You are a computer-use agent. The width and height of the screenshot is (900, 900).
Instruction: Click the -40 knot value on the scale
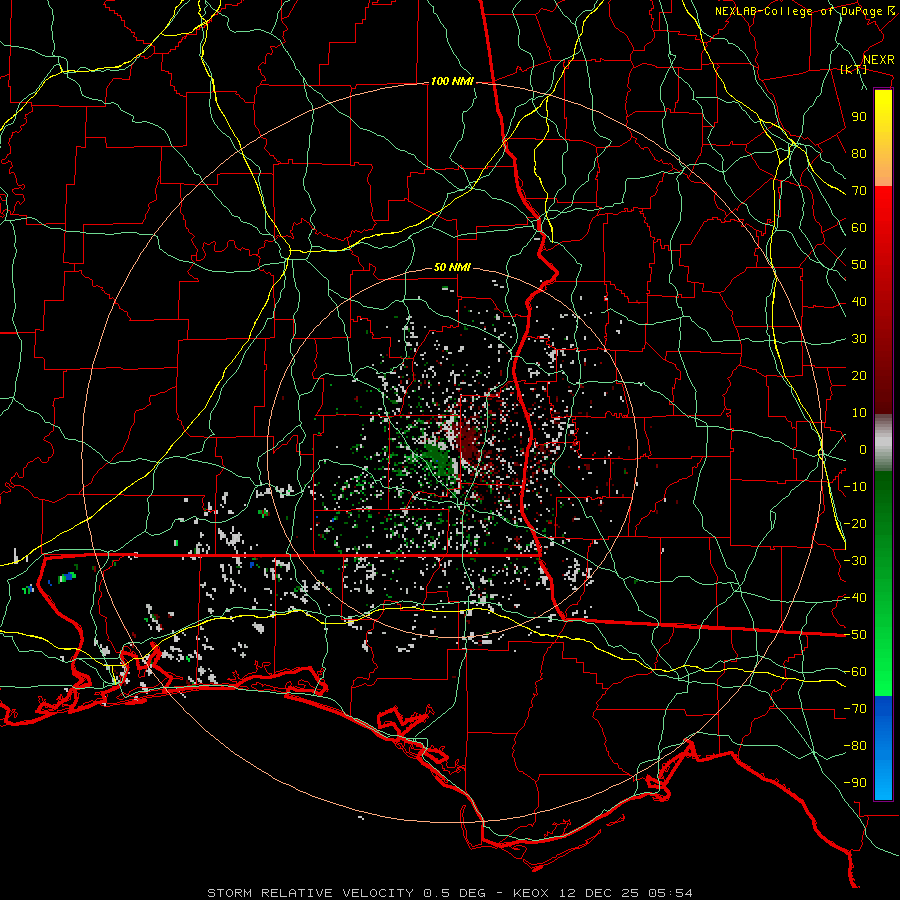click(x=855, y=598)
